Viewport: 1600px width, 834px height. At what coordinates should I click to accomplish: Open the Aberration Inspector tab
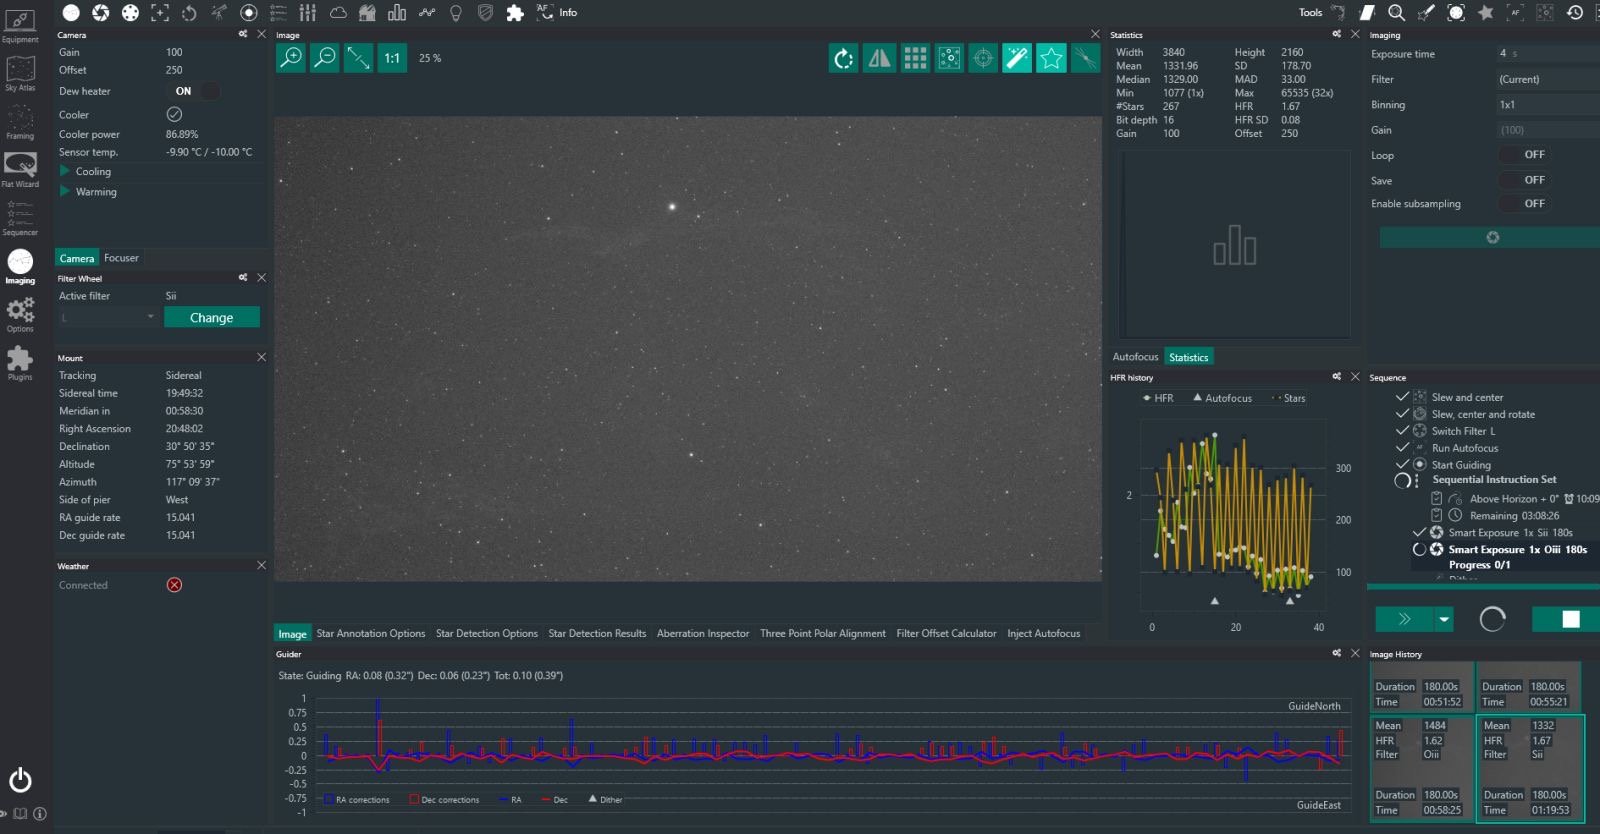pos(702,633)
